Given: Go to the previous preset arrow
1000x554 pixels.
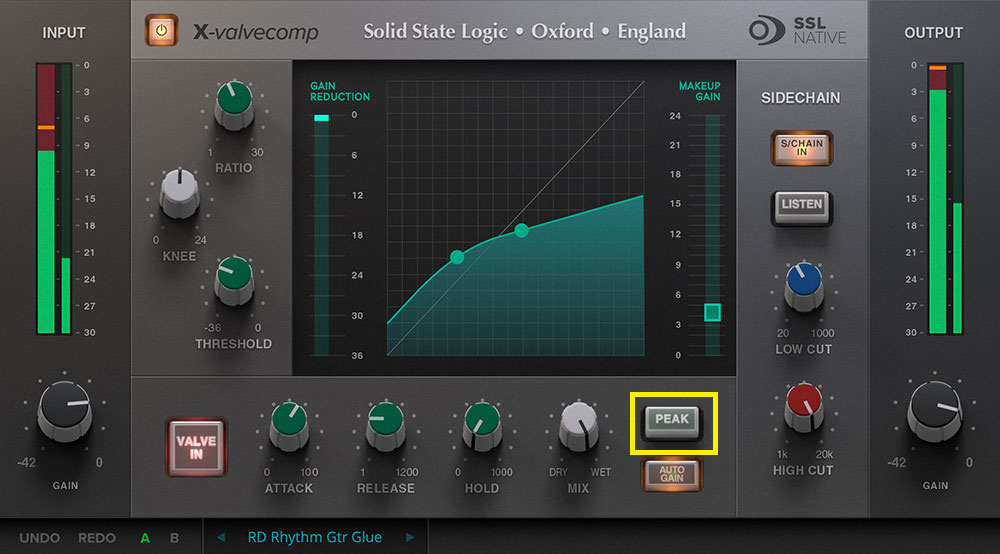Looking at the screenshot, I should tap(221, 537).
